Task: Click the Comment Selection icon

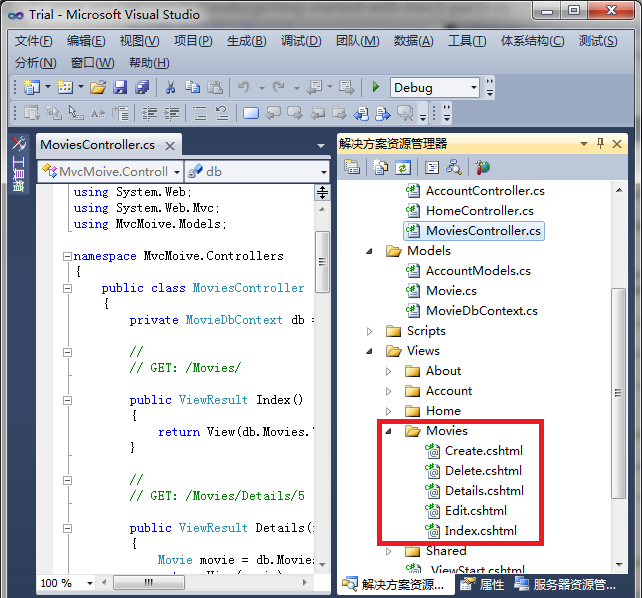Action: pyautogui.click(x=200, y=113)
